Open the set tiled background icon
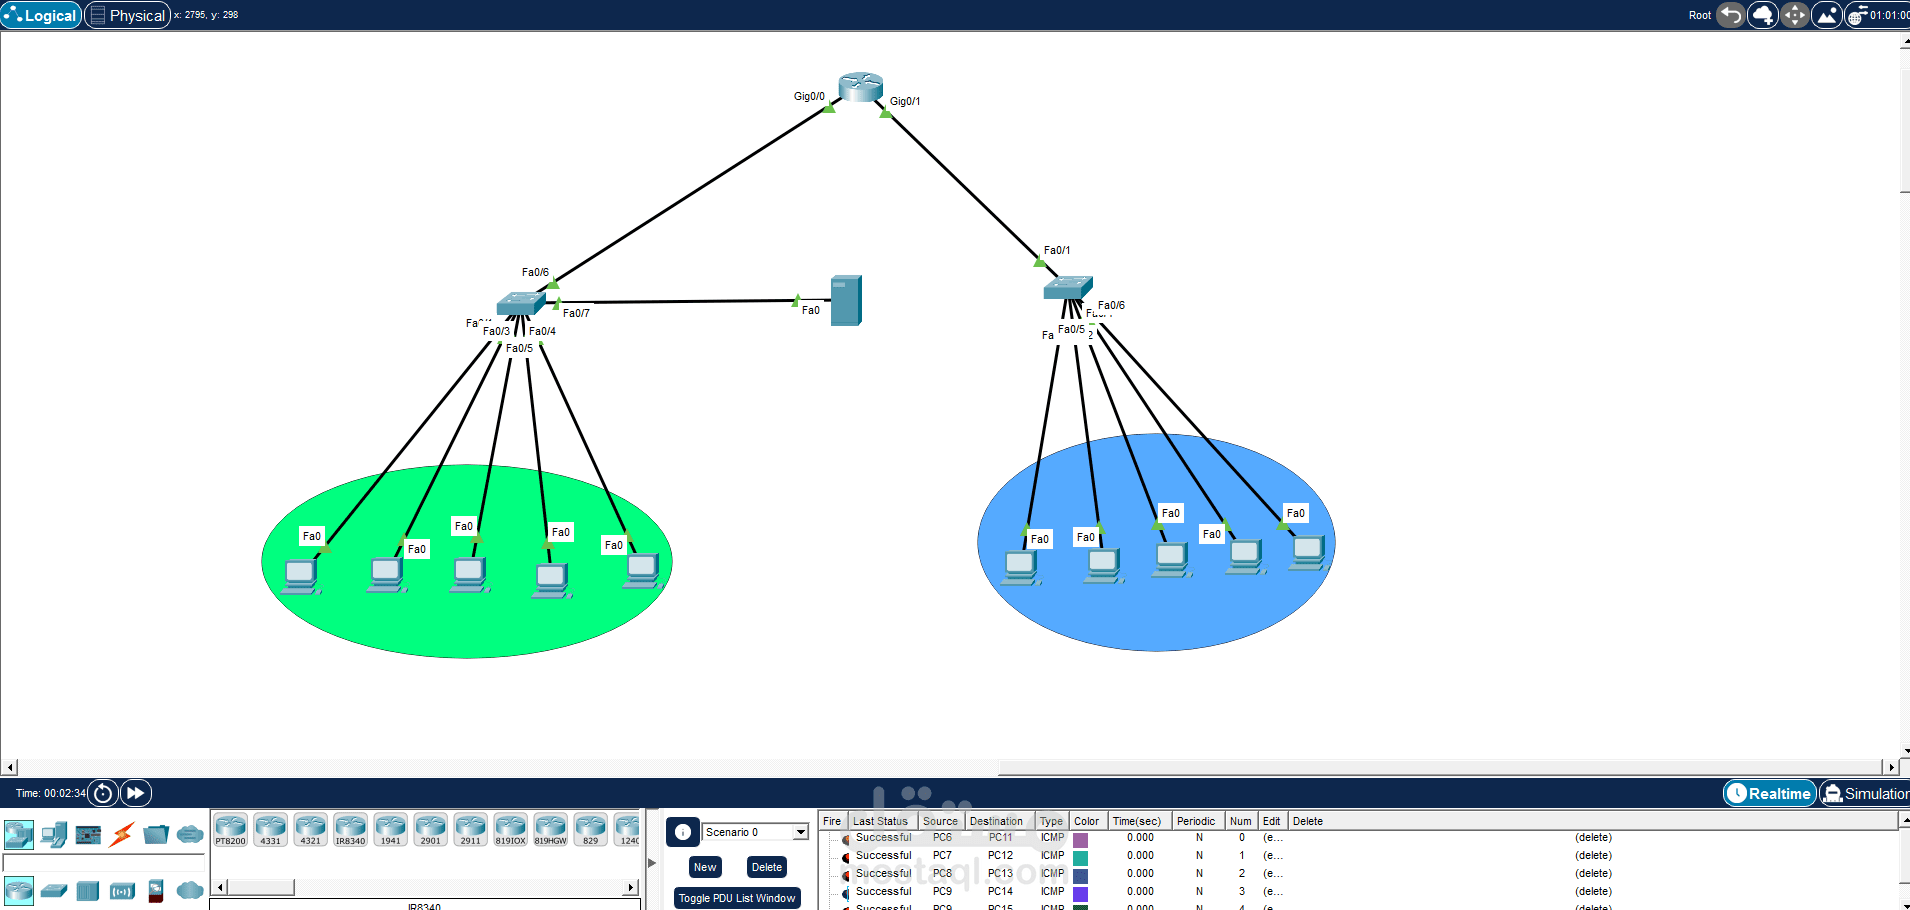Screen dimensions: 1910x910 pos(1827,15)
